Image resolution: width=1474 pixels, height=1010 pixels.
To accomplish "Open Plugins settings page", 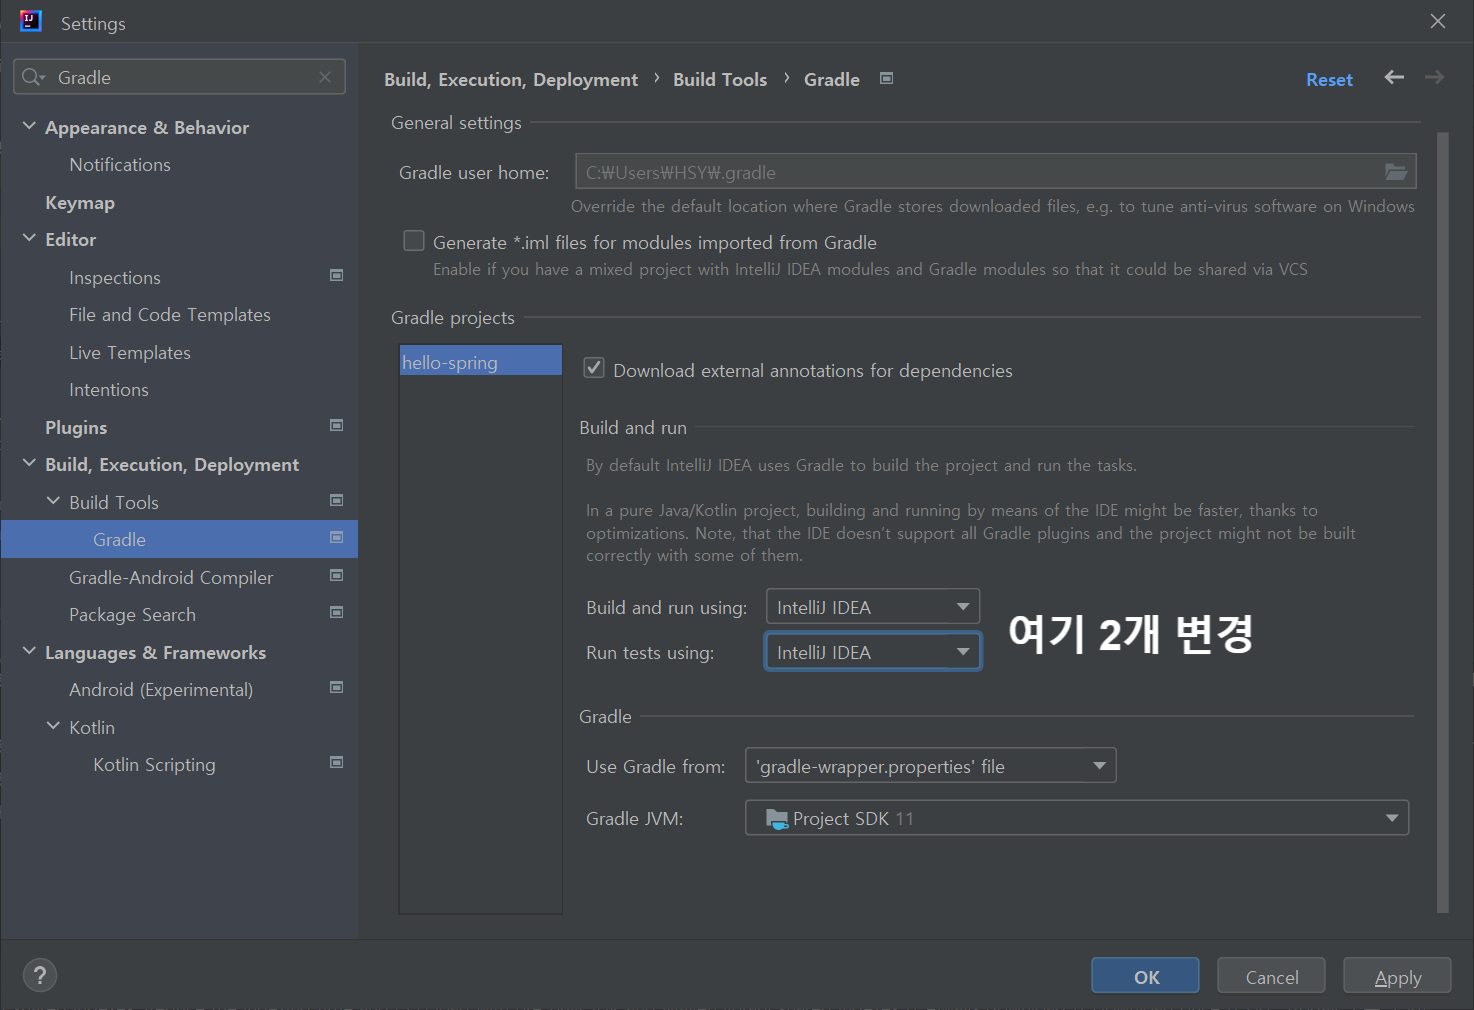I will pos(76,428).
